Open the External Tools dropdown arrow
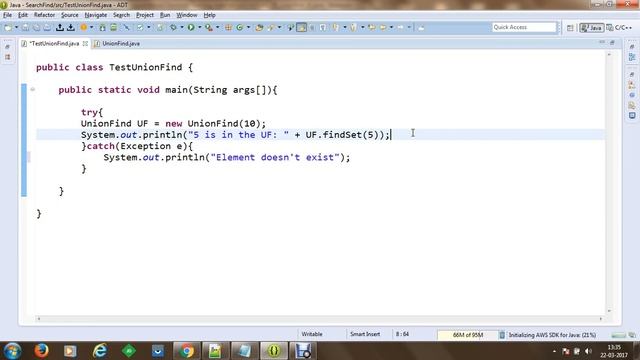Viewport: 640px width, 360px height. (218, 27)
